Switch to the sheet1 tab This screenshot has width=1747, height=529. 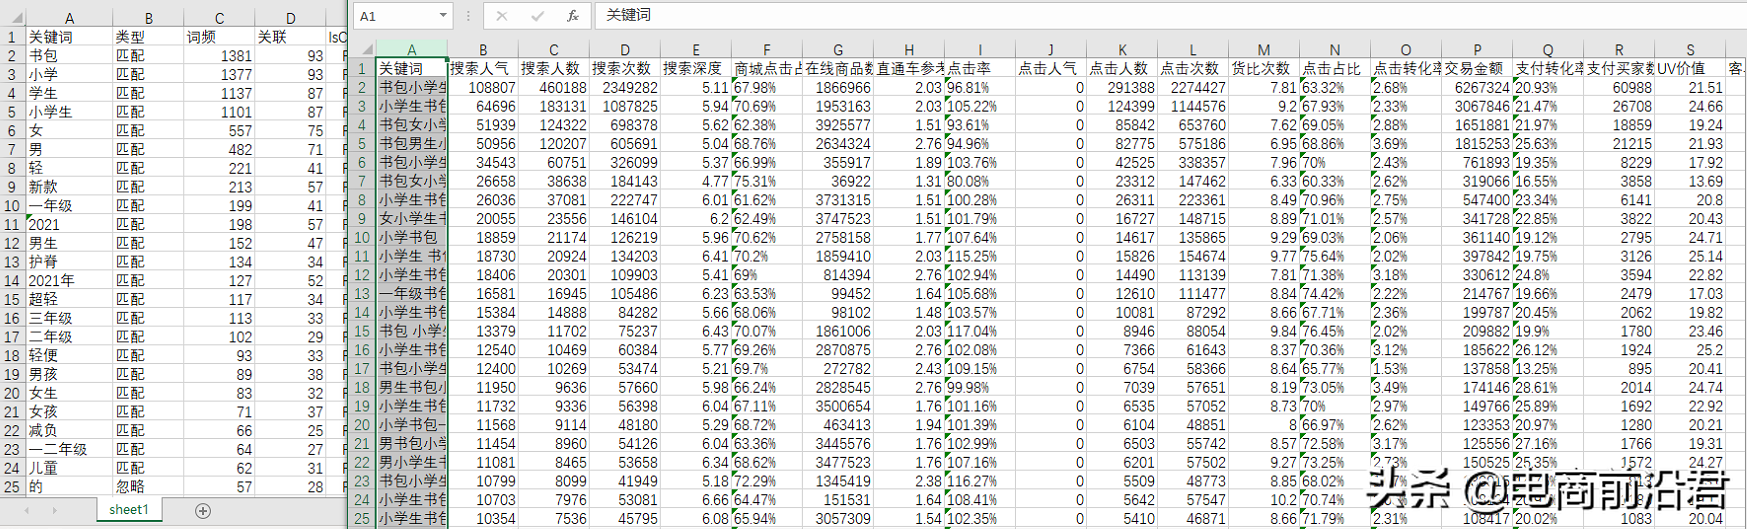click(129, 510)
